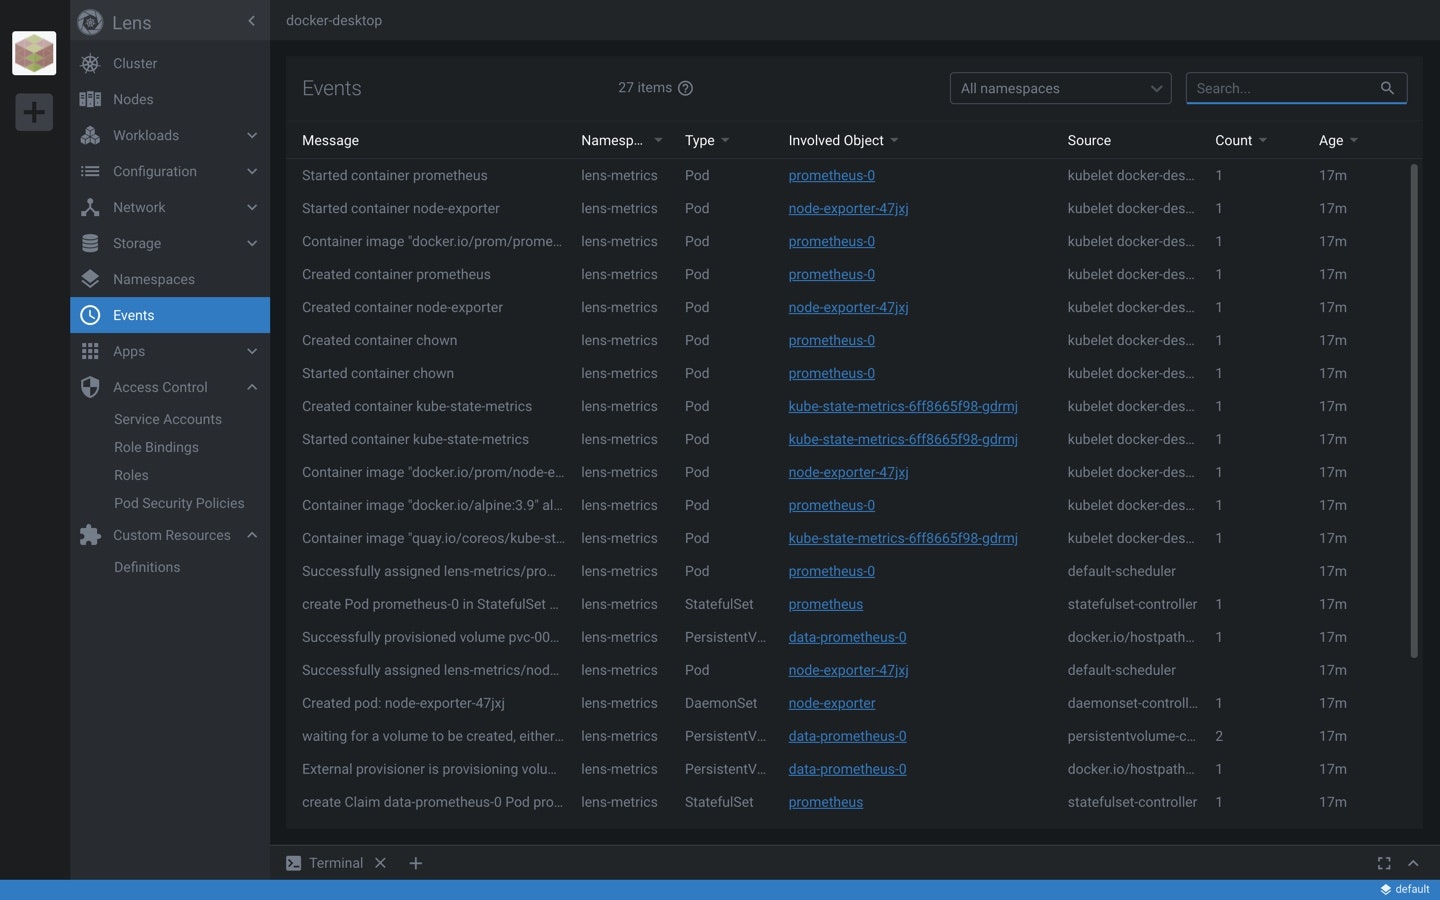1440x900 pixels.
Task: Open the All namespaces dropdown
Action: tap(1060, 88)
